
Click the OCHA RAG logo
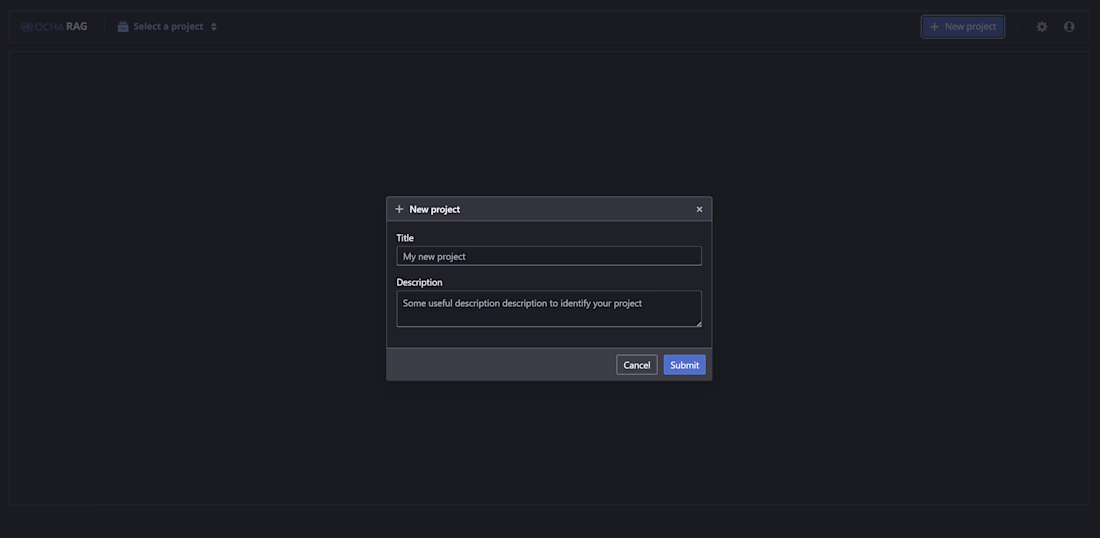pos(54,27)
